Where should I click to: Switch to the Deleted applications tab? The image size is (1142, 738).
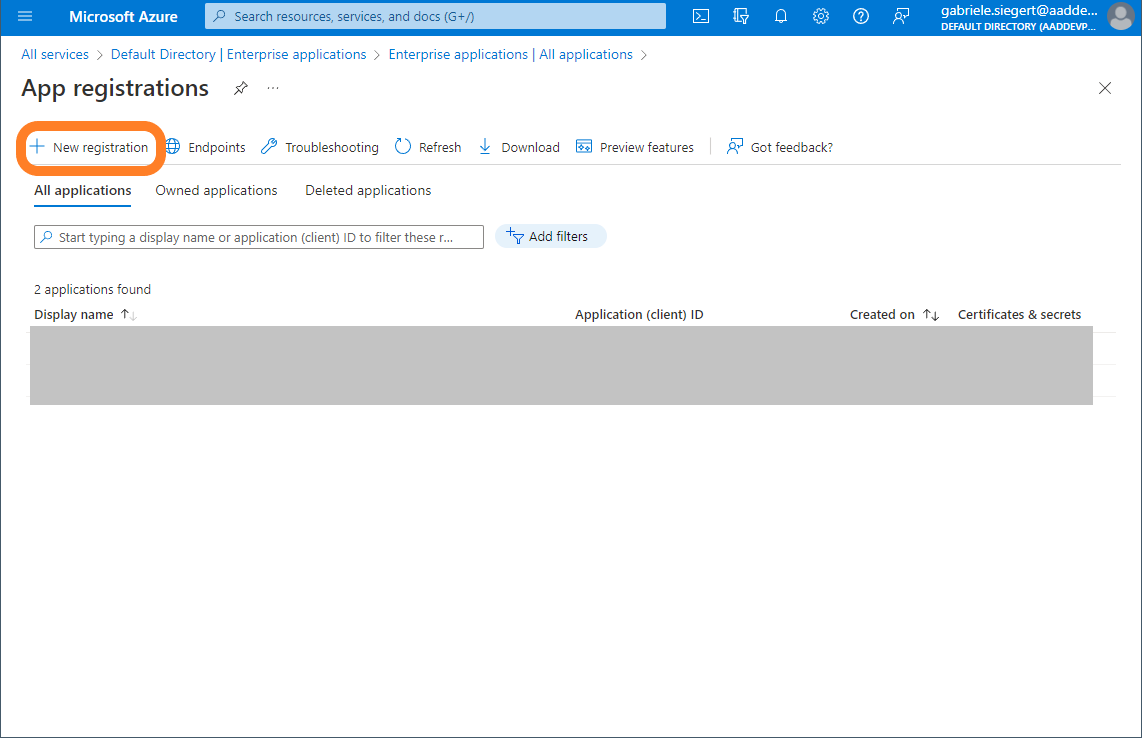[368, 190]
